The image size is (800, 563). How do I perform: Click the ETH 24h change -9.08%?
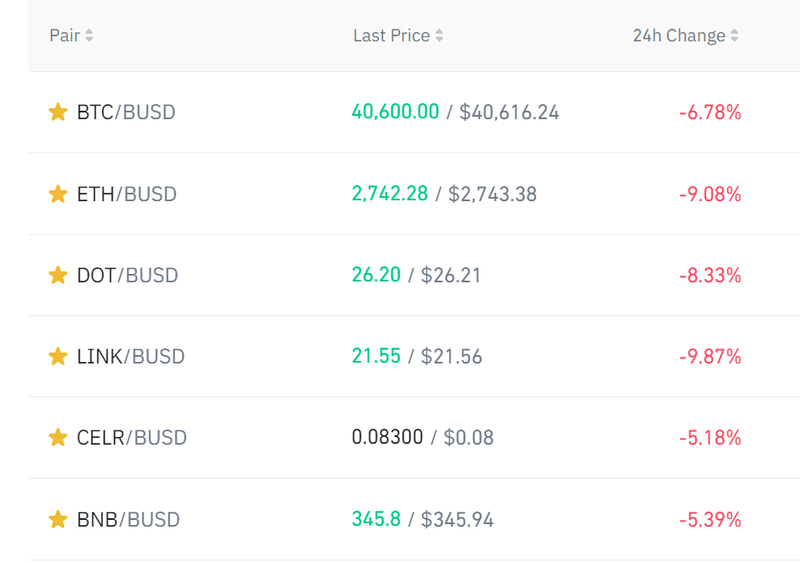click(710, 194)
